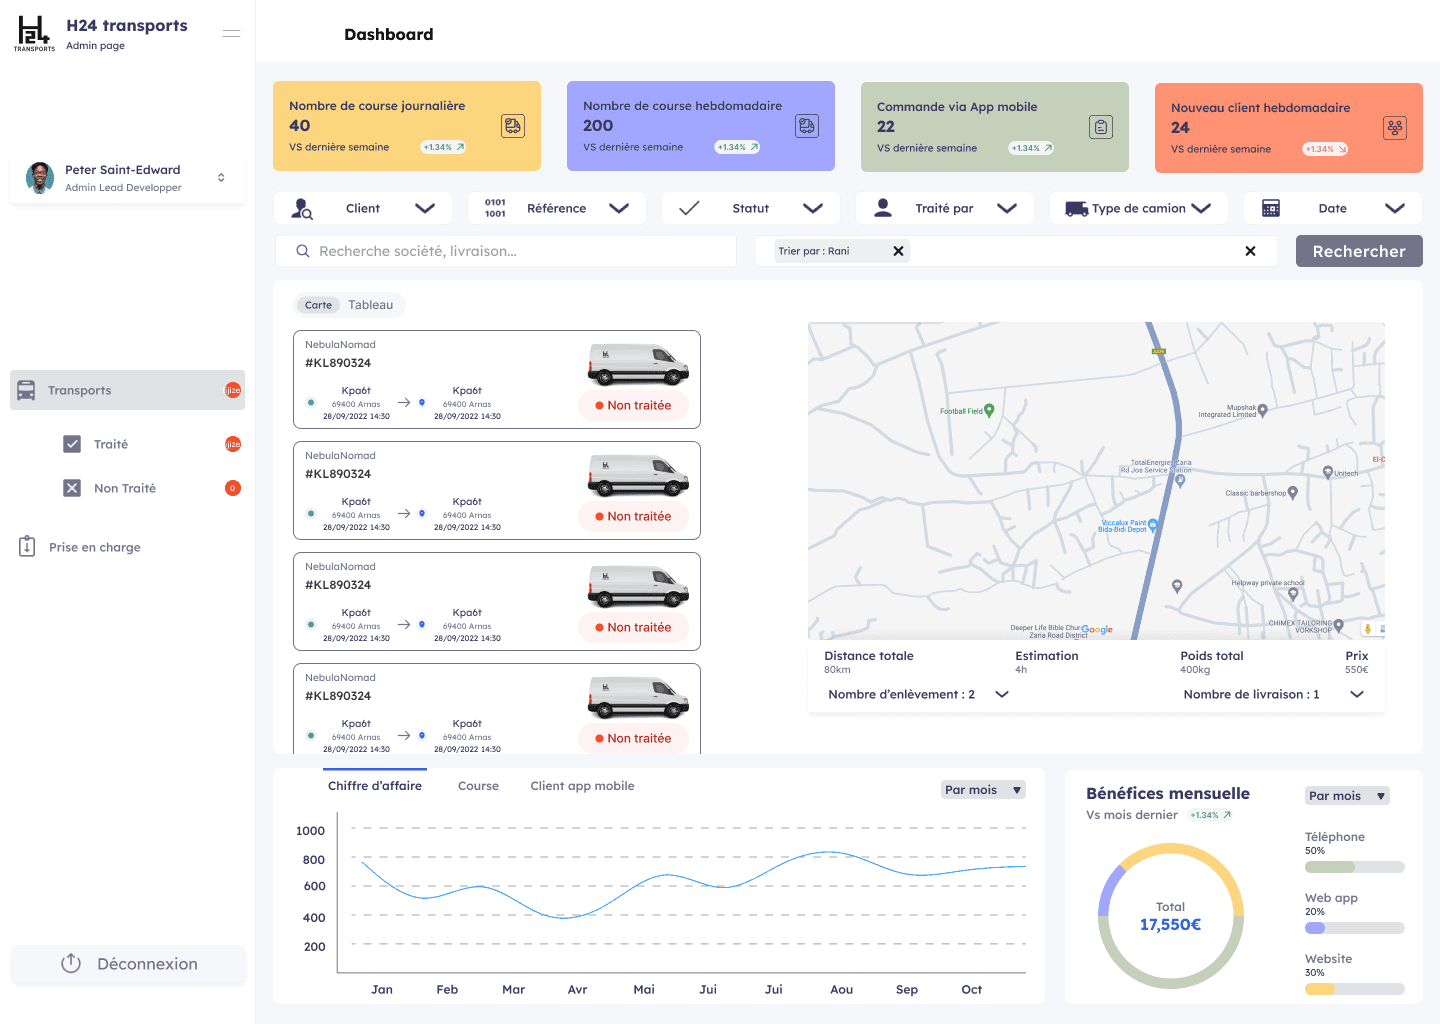This screenshot has width=1440, height=1024.
Task: Click Non traitée status on second delivery card
Action: (634, 516)
